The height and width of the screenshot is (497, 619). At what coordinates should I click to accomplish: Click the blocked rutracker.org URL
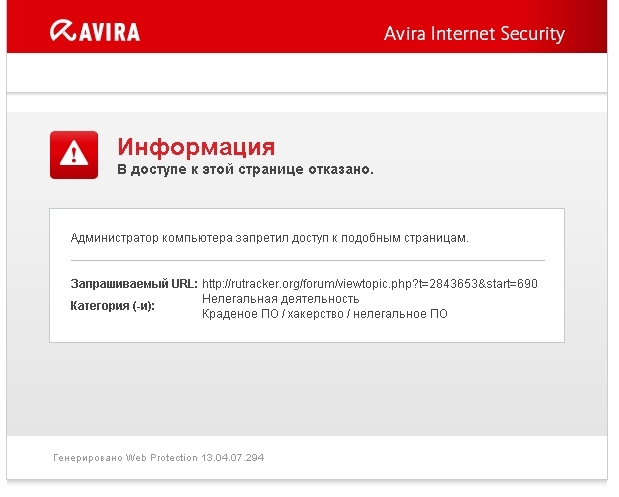370,284
